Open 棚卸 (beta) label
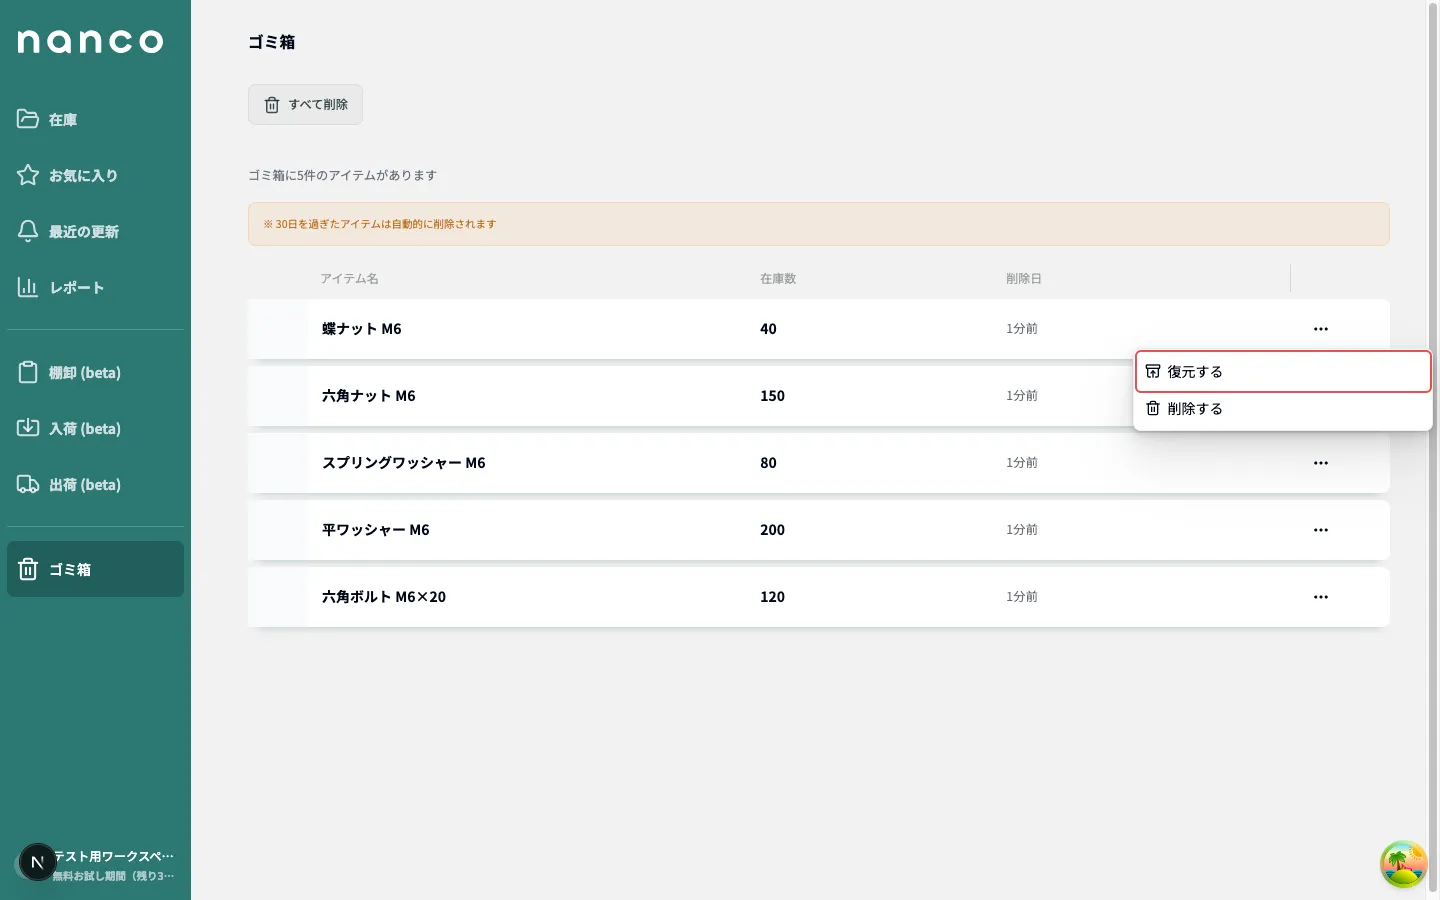 [85, 373]
